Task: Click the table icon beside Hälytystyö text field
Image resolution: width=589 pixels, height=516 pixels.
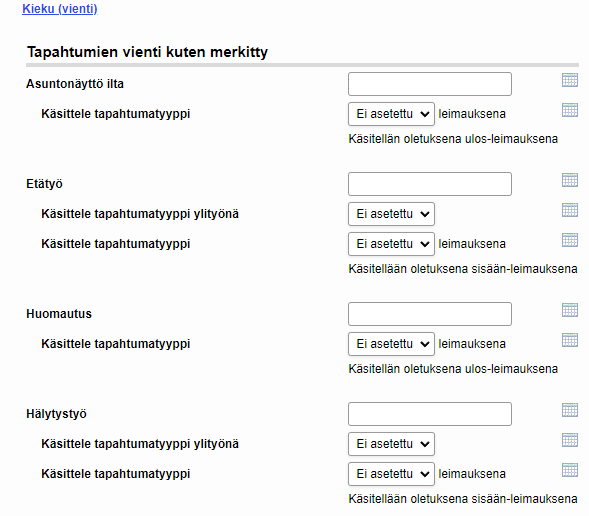Action: point(569,410)
